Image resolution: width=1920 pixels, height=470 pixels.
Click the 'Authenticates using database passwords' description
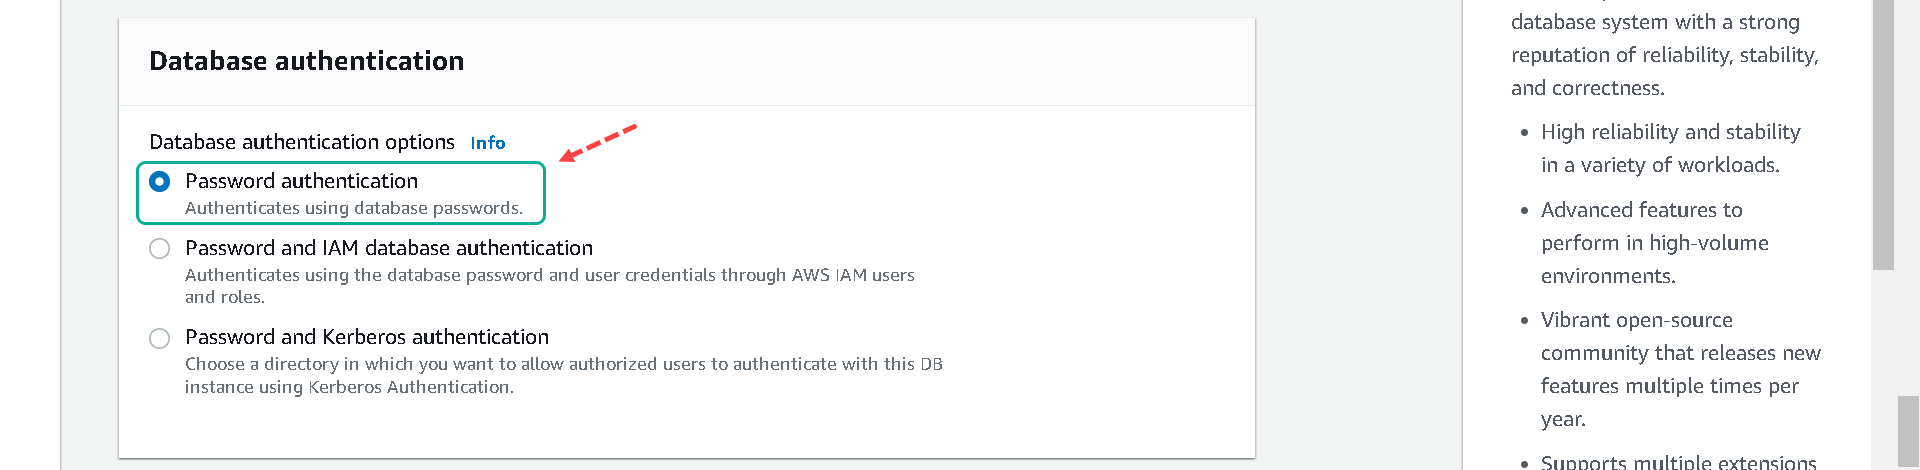coord(354,208)
